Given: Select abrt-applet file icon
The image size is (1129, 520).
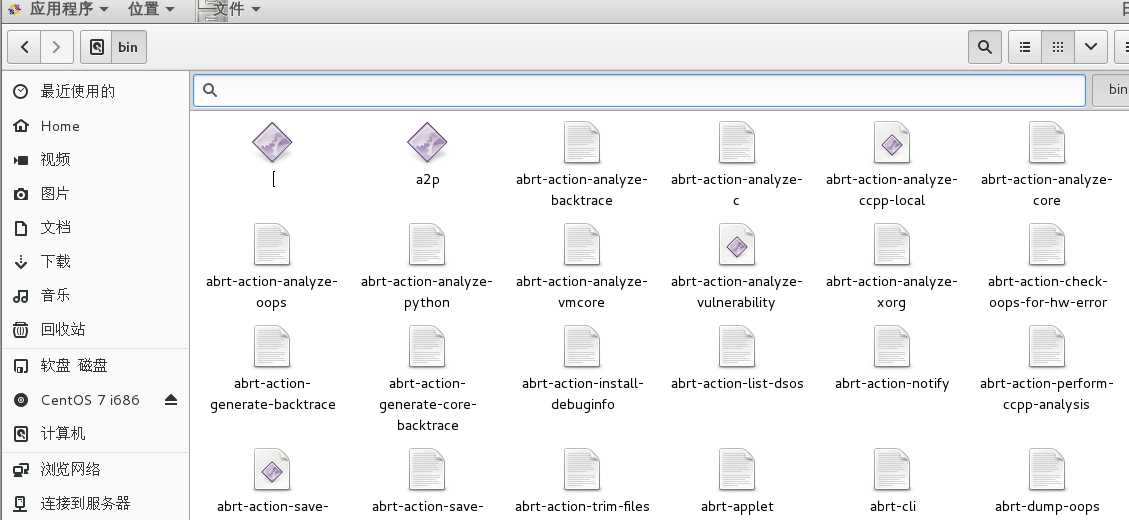Looking at the screenshot, I should point(737,470).
